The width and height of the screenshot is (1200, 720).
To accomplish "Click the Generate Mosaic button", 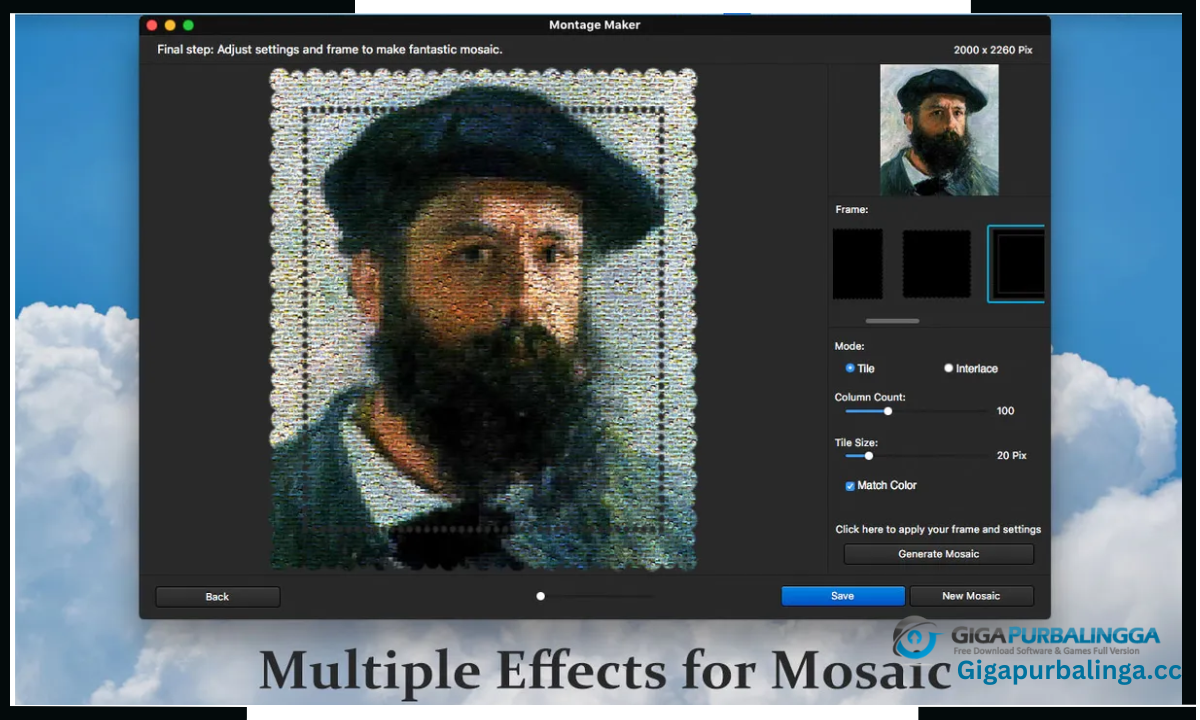I will coord(939,554).
